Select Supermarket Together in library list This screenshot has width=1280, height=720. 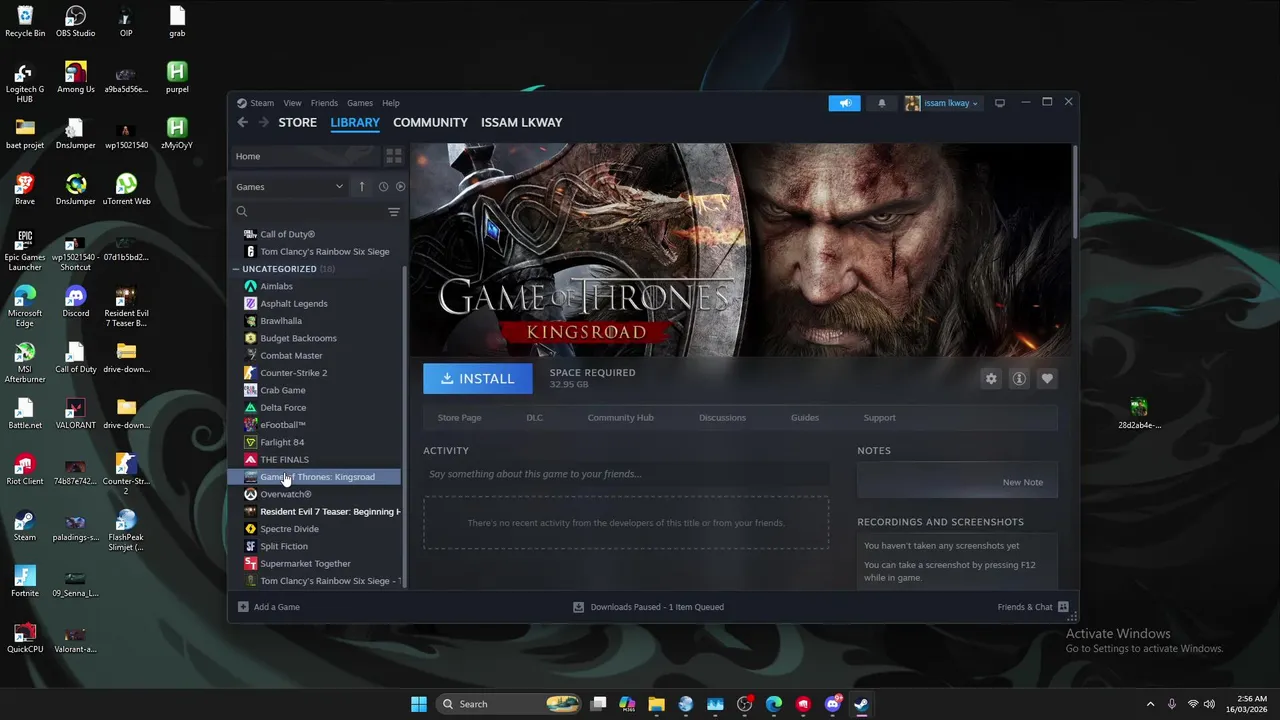[x=305, y=564]
